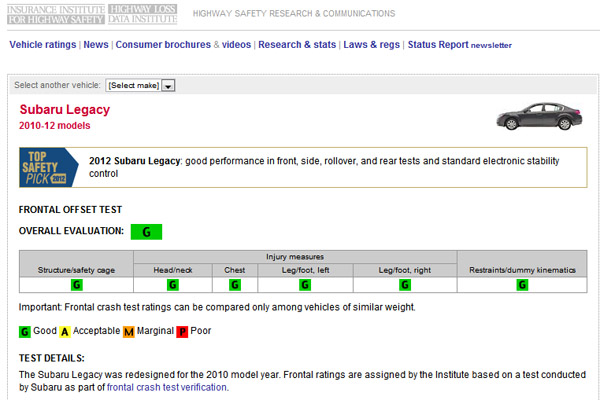Image resolution: width=600 pixels, height=400 pixels.
Task: Click the yellow Acceptable legend swatch
Action: point(65,331)
